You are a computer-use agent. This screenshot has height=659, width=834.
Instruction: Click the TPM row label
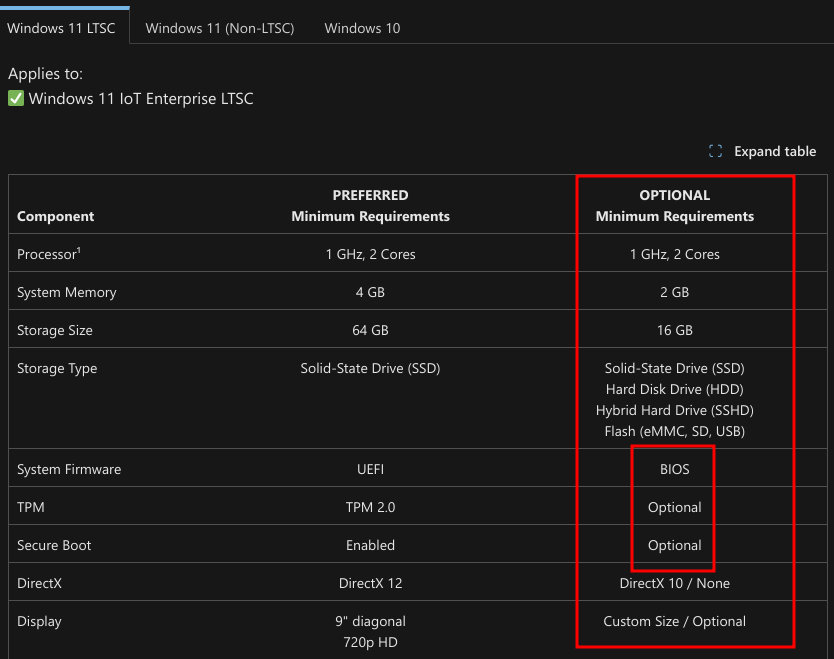(31, 507)
